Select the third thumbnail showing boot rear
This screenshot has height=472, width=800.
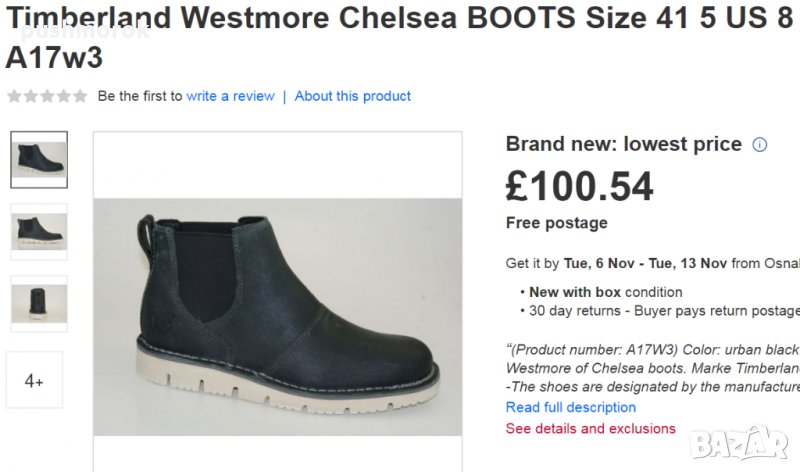tap(39, 303)
